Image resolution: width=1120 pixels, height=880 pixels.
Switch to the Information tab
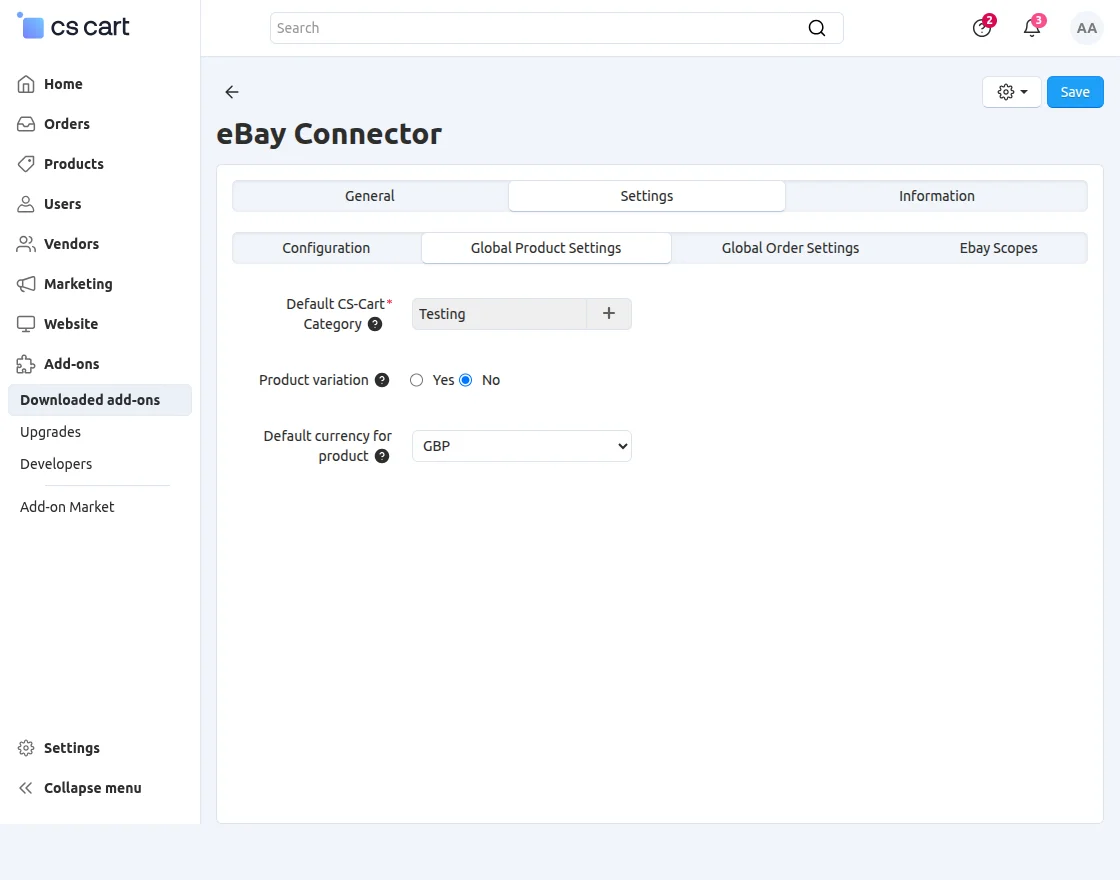pyautogui.click(x=936, y=196)
